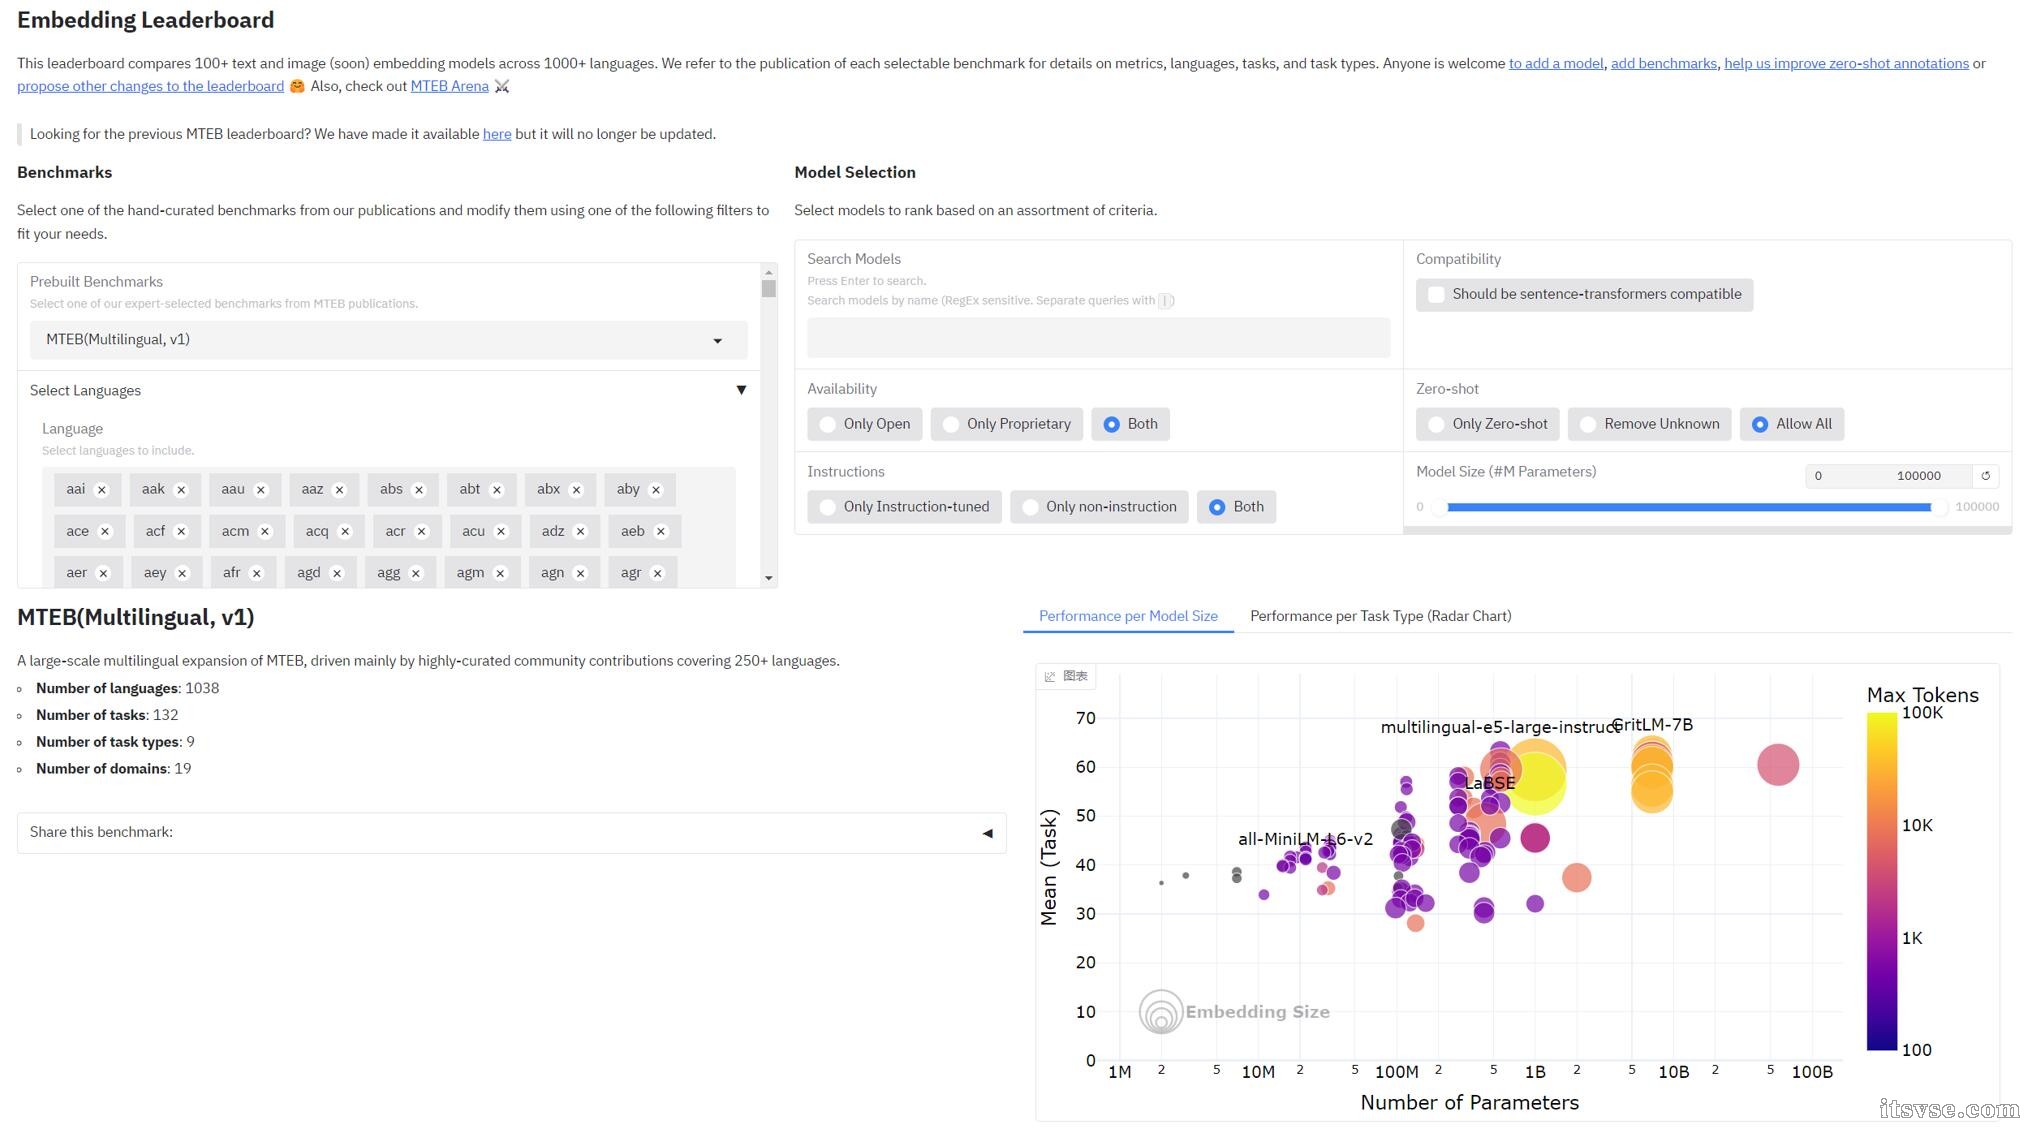
Task: Reset the Model Size range icon
Action: click(x=1986, y=476)
